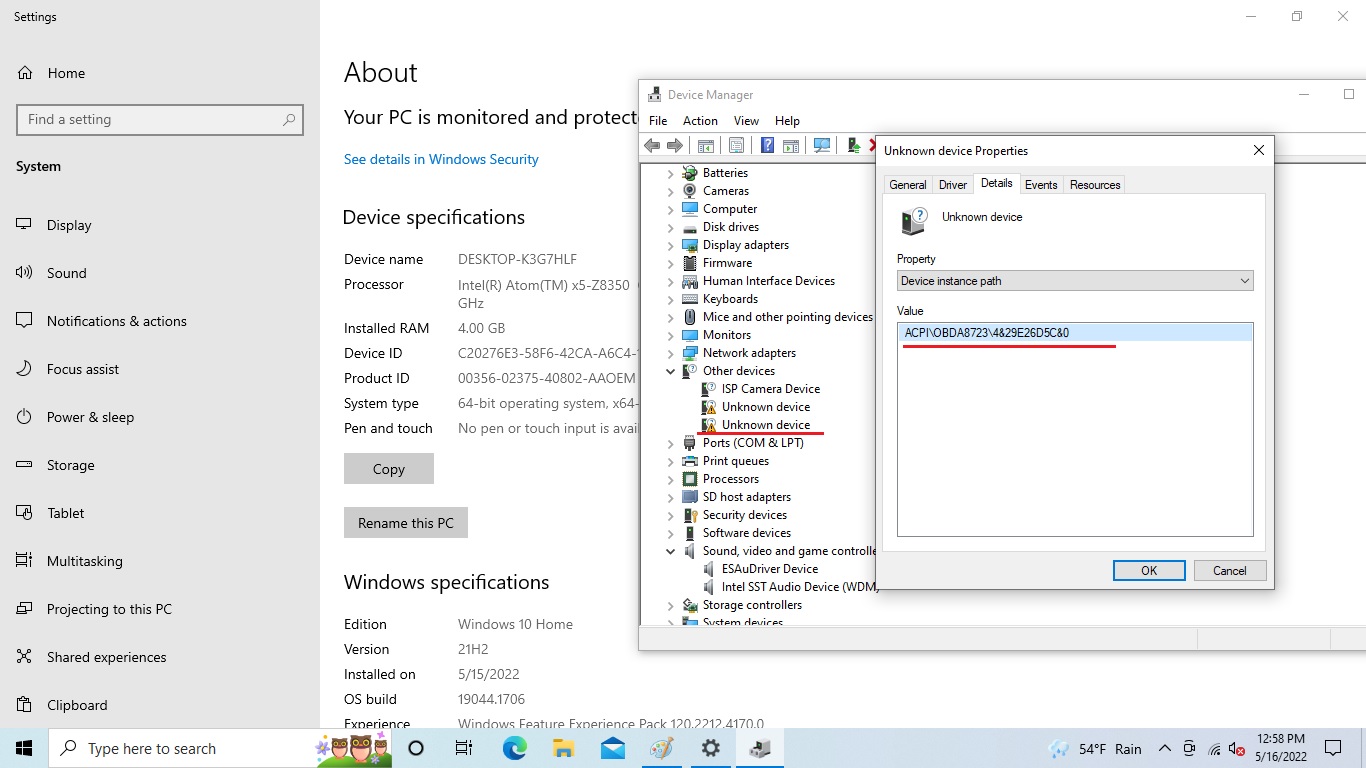Expand the Batteries category
Image resolution: width=1366 pixels, height=768 pixels.
click(x=671, y=173)
